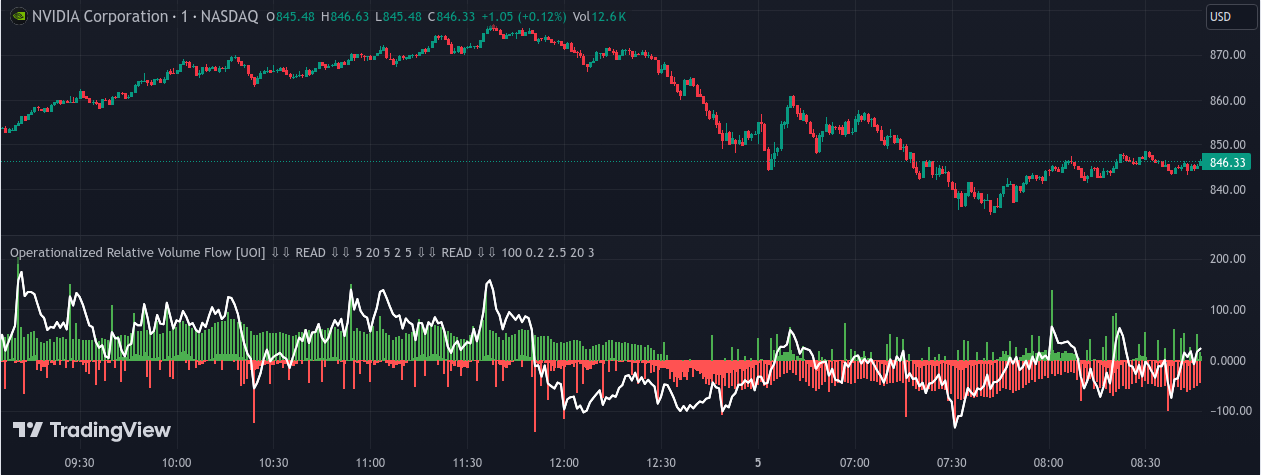Click the 08:30 time axis label
This screenshot has height=475, width=1261.
coord(1146,463)
